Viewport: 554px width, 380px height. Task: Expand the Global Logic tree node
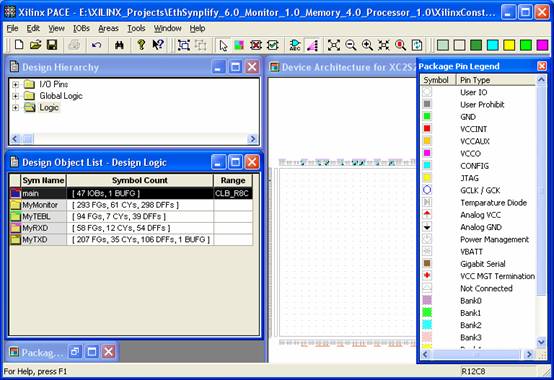[x=15, y=96]
